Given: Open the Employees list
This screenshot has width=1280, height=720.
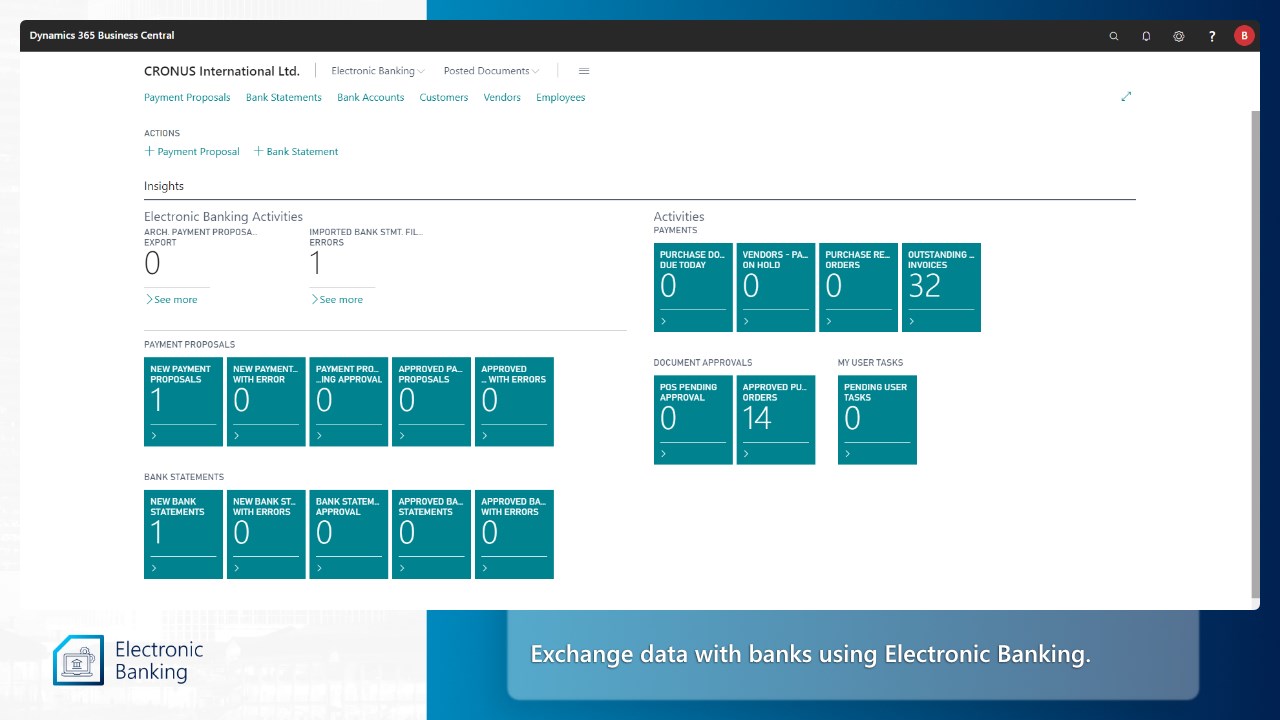Looking at the screenshot, I should tap(560, 97).
